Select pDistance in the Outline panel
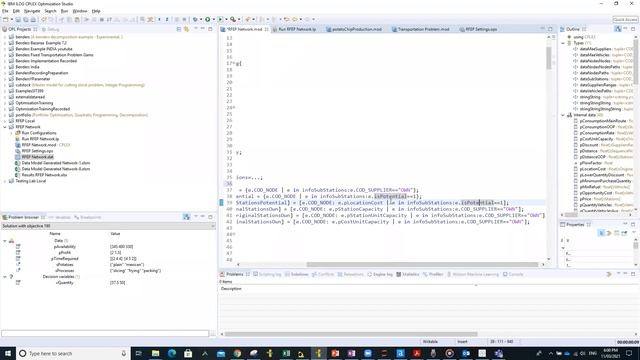 click(589, 151)
